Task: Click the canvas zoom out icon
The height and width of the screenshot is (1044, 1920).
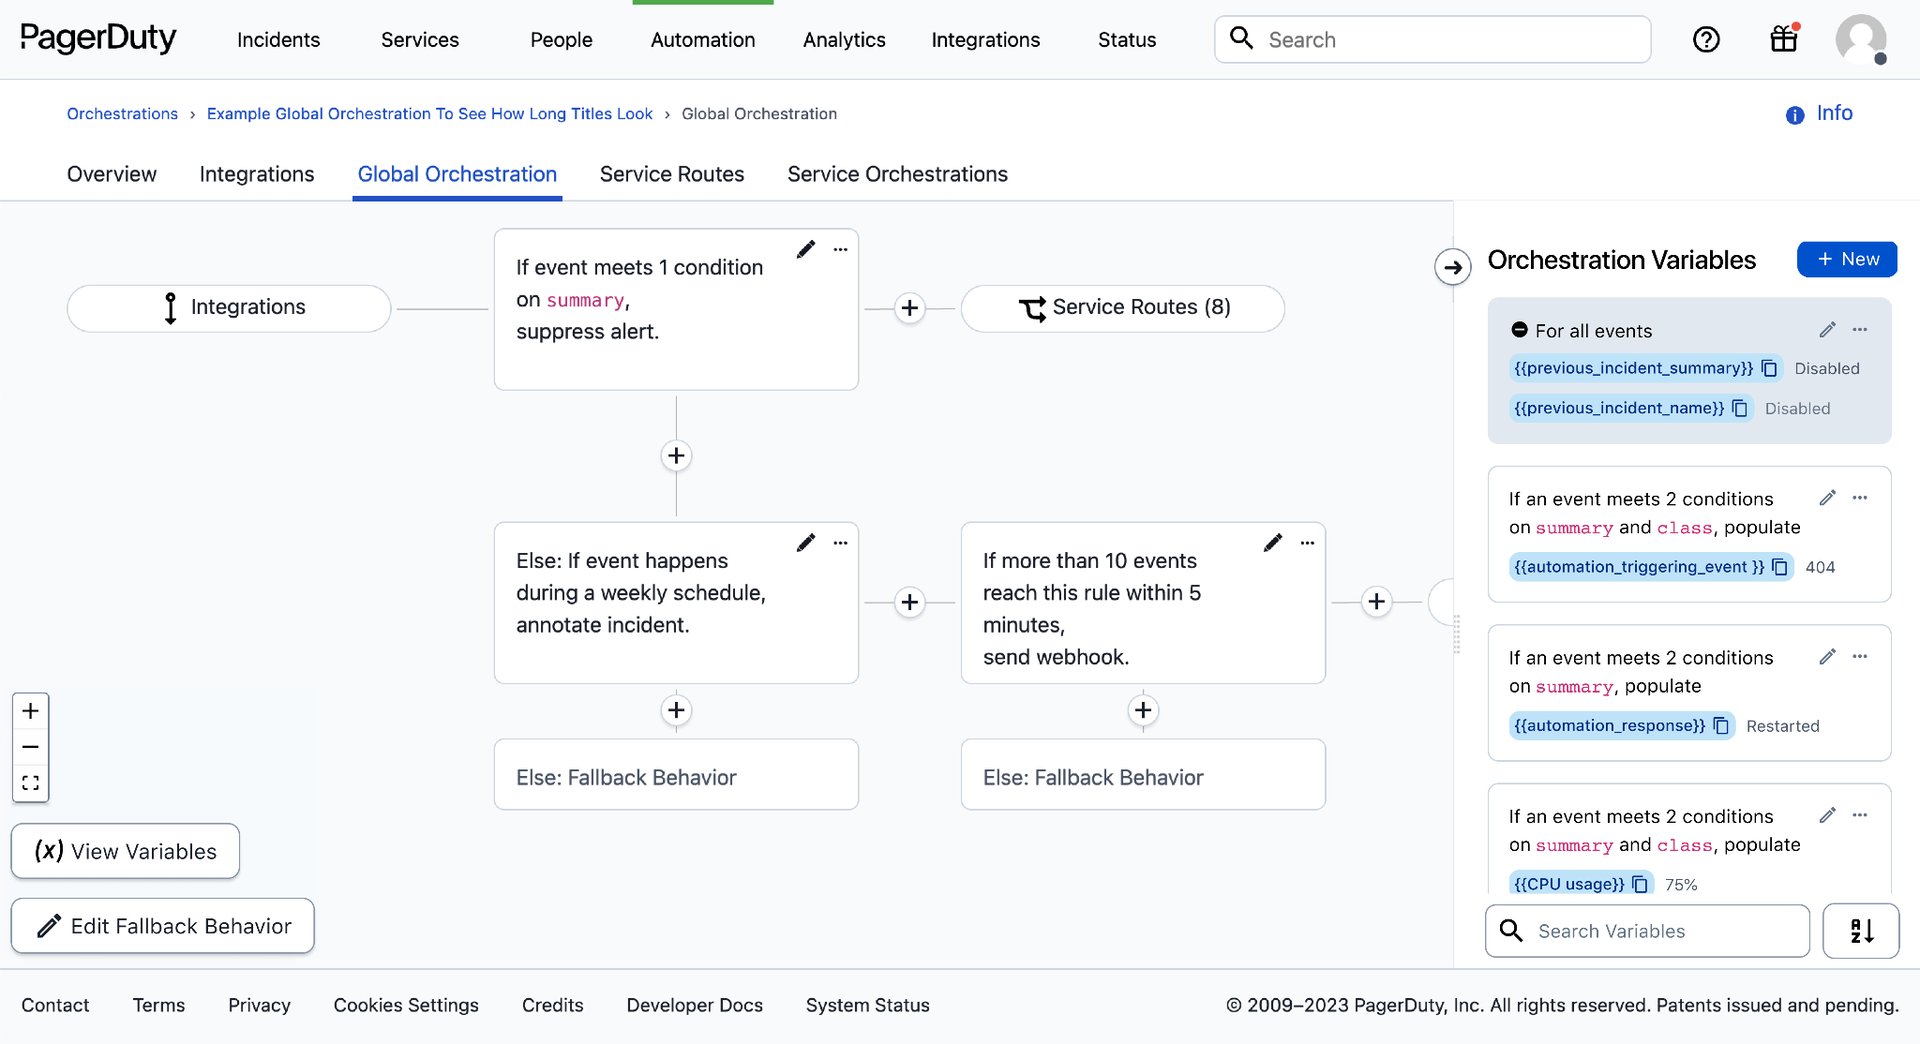Action: (x=30, y=746)
